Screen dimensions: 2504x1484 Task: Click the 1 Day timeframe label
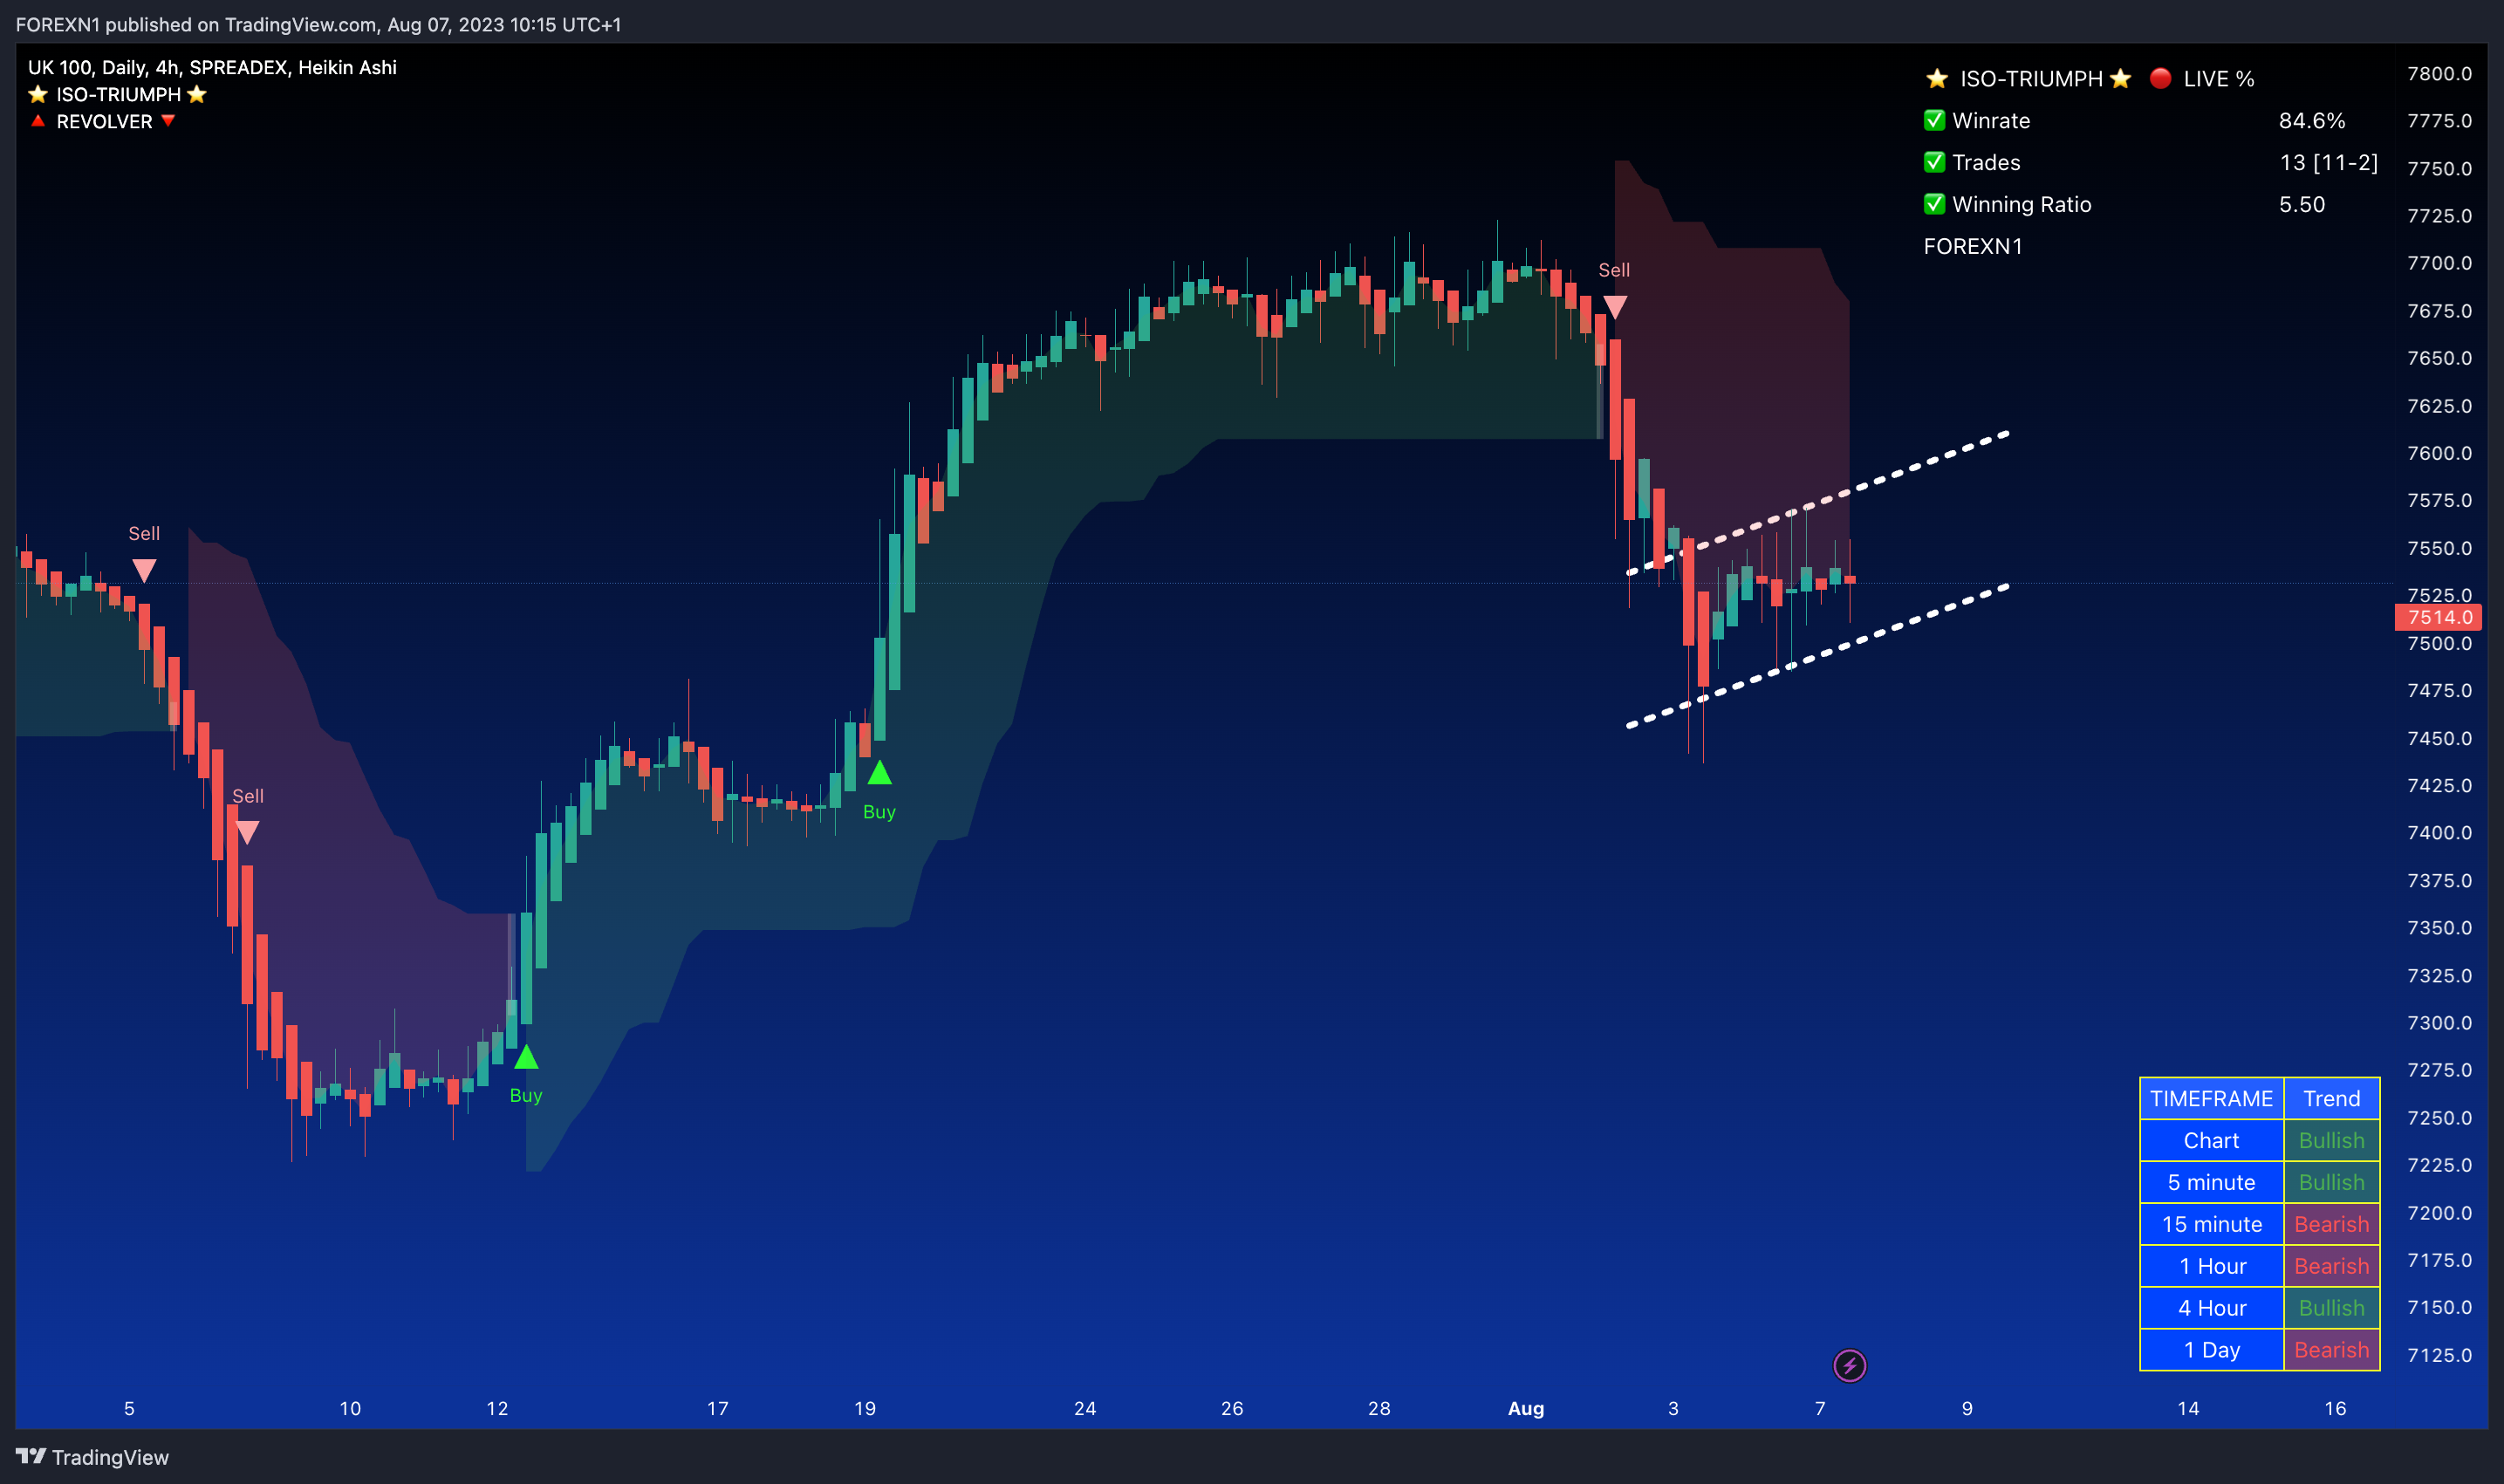point(2212,1350)
